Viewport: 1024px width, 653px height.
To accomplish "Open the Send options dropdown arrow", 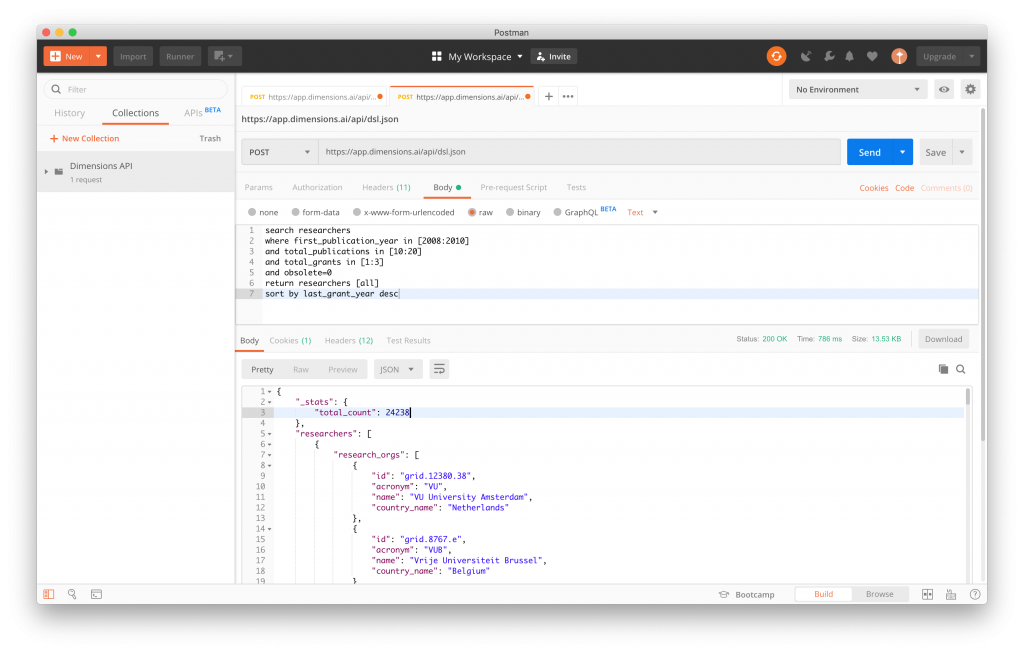I will click(x=903, y=152).
